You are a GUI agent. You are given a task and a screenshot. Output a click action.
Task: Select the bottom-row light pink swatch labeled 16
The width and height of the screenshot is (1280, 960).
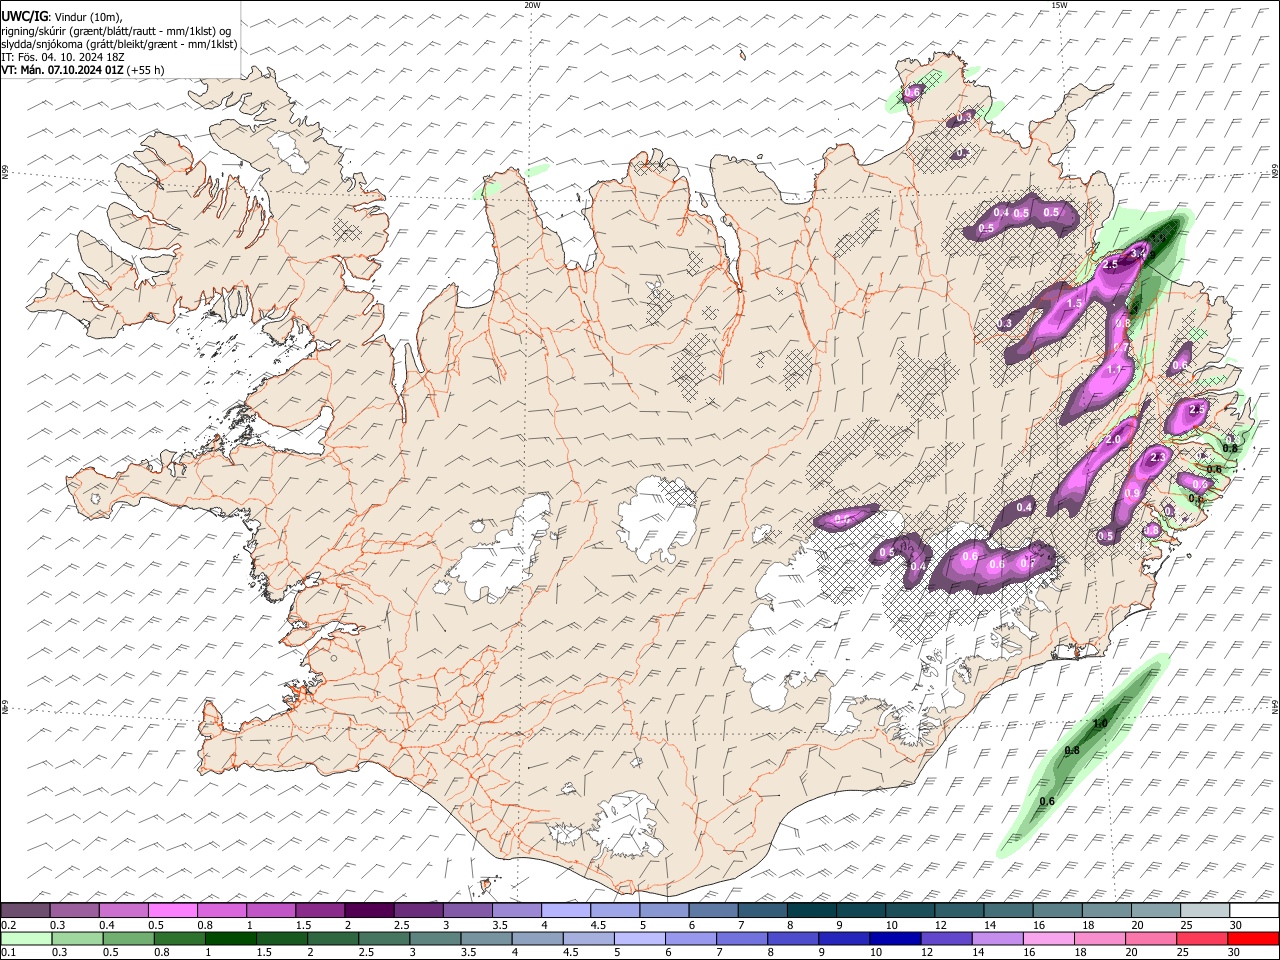click(1049, 939)
